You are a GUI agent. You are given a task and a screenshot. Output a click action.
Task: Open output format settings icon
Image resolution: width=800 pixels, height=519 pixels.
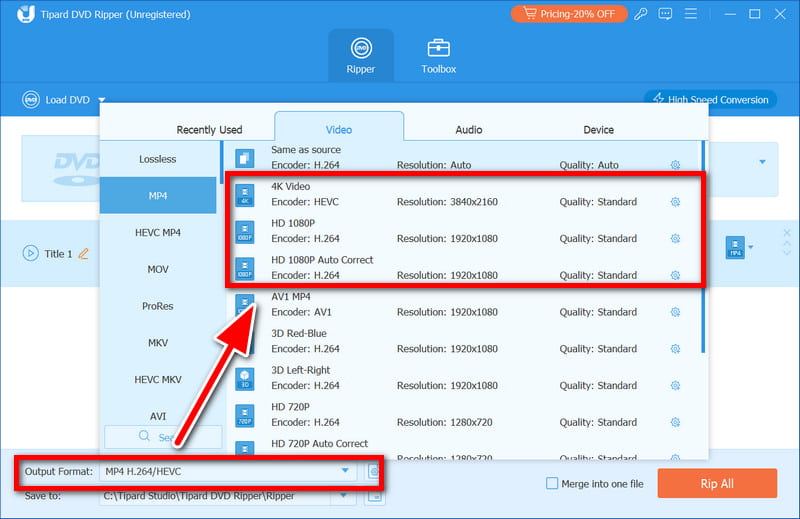[374, 472]
